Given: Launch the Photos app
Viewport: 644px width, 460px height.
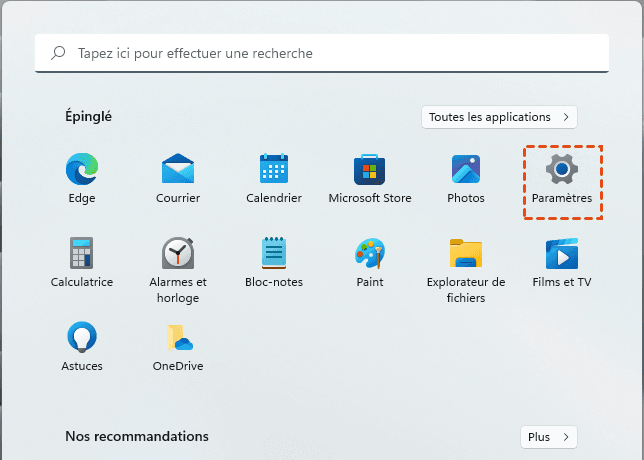Looking at the screenshot, I should point(466,170).
